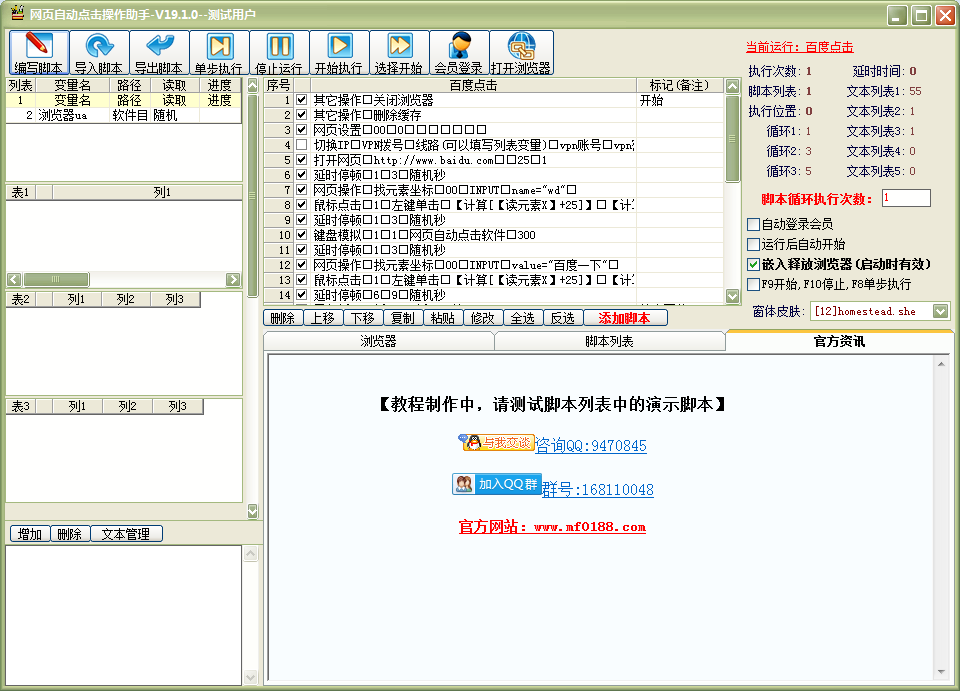
Task: Open 会员登录 member login icon
Action: 458,48
